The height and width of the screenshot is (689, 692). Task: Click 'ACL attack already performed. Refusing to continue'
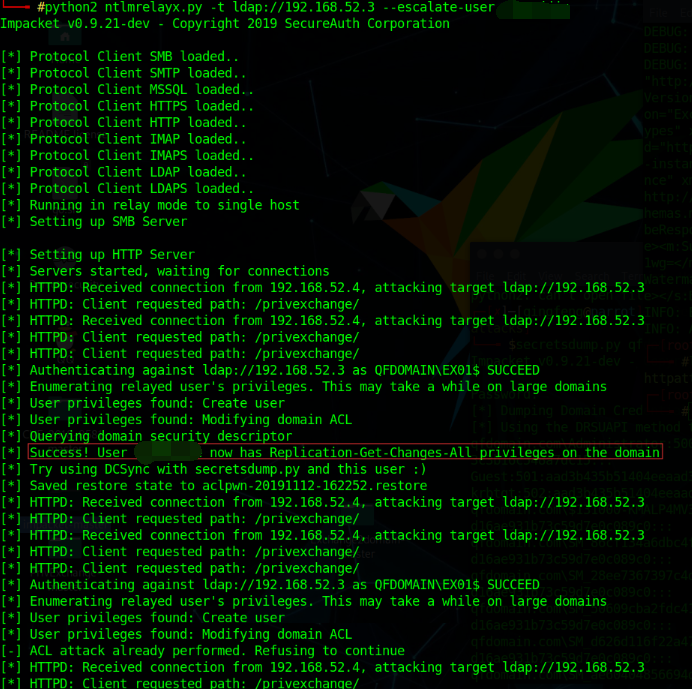point(203,651)
